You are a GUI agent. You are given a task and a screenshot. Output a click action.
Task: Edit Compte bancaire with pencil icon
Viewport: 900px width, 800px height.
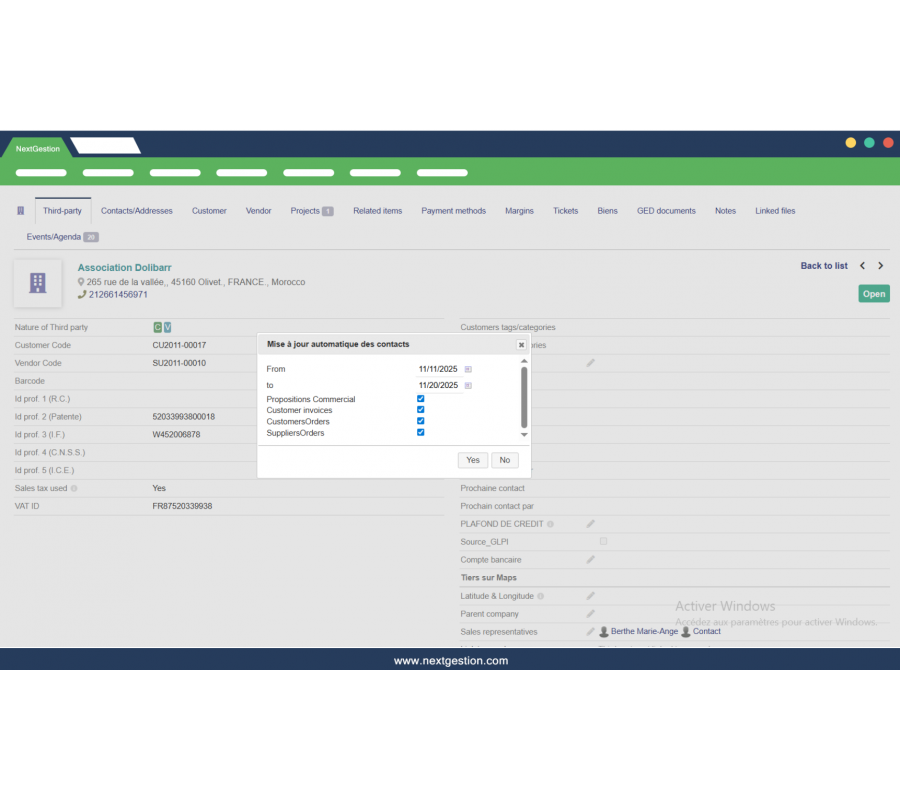click(590, 559)
